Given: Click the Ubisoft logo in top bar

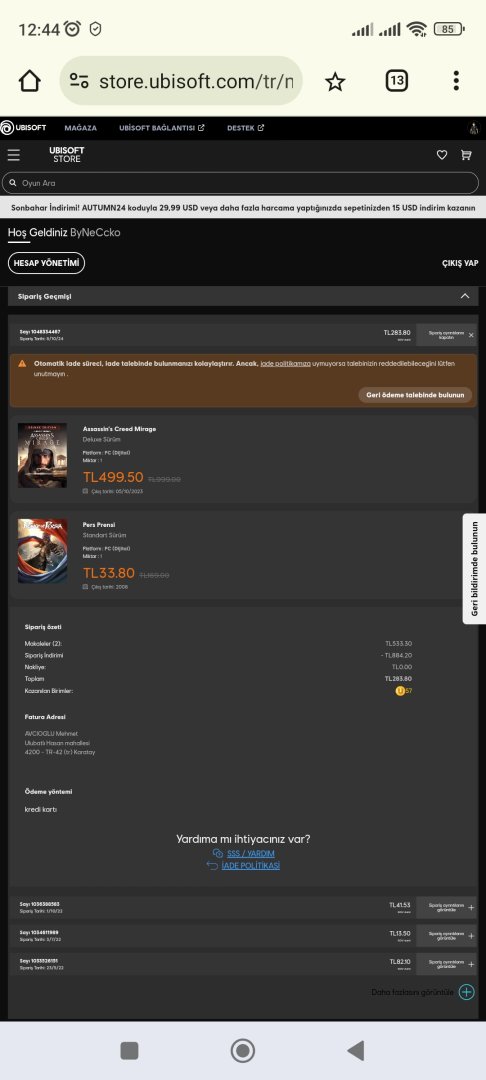Looking at the screenshot, I should (x=23, y=127).
